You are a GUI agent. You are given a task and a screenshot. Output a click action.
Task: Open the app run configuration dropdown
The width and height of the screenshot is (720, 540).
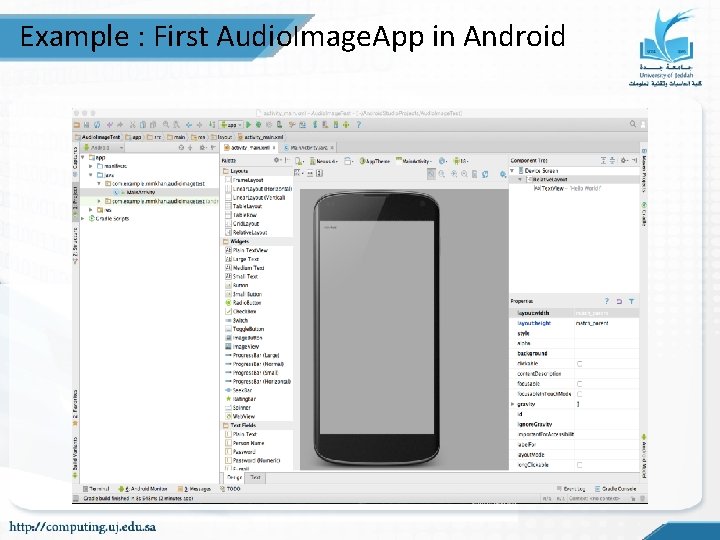click(231, 124)
